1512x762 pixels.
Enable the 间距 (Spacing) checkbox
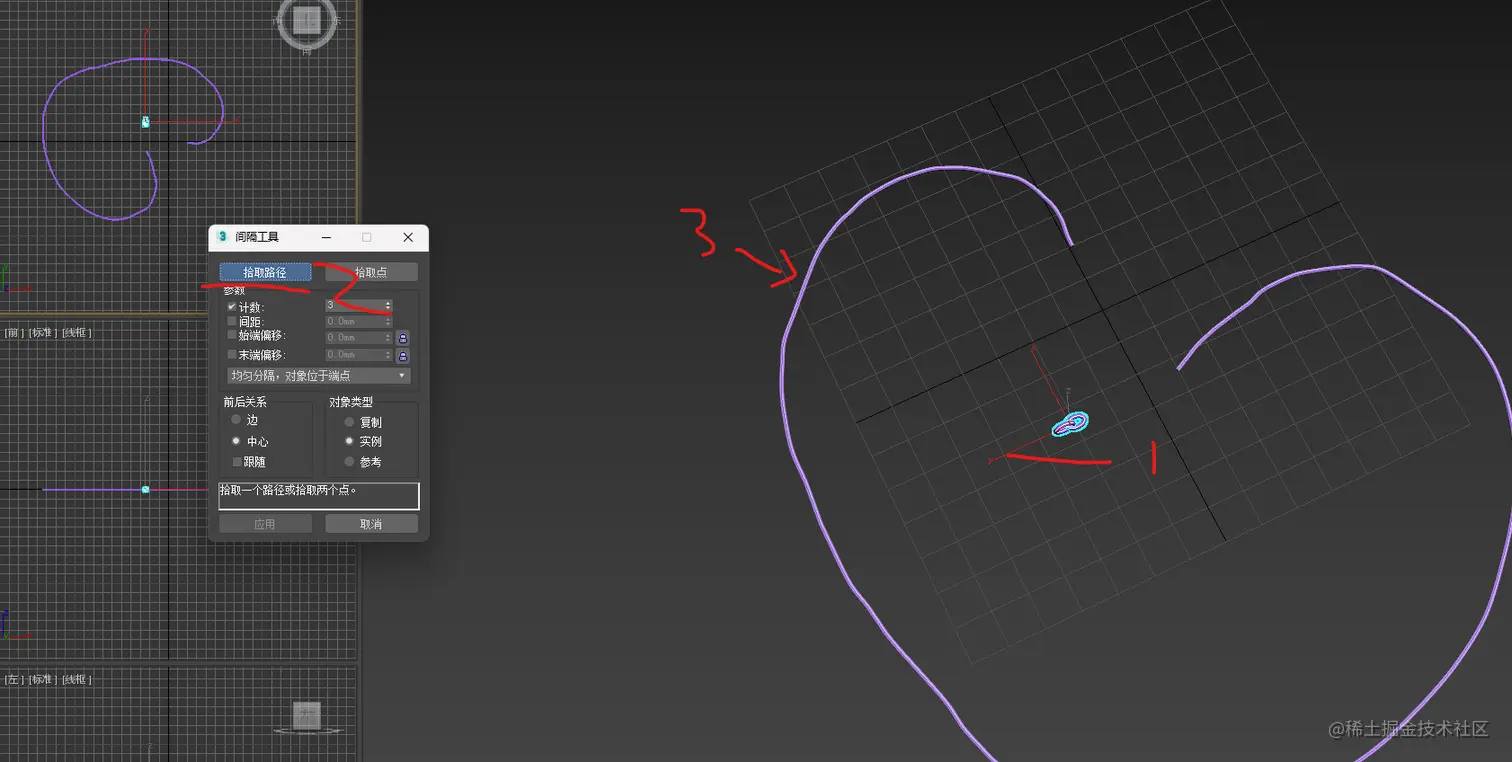(x=232, y=321)
